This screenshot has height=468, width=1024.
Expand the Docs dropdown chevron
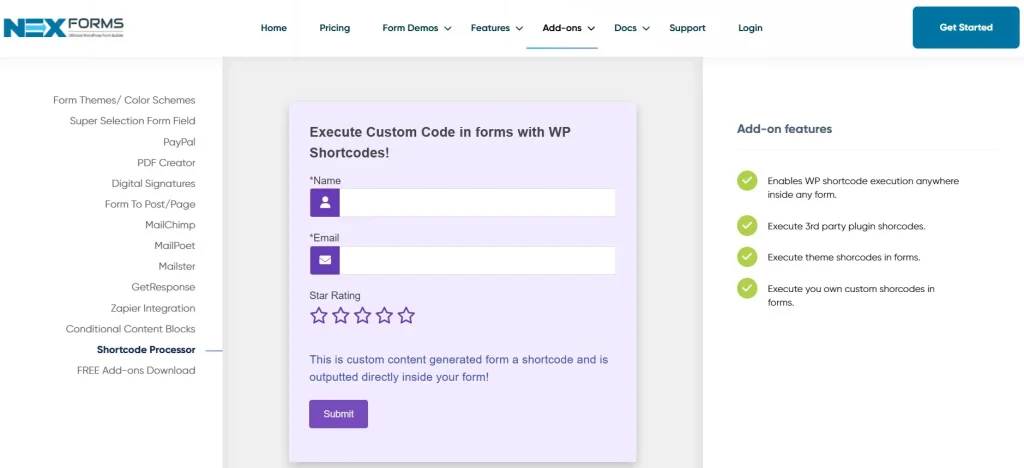point(646,29)
